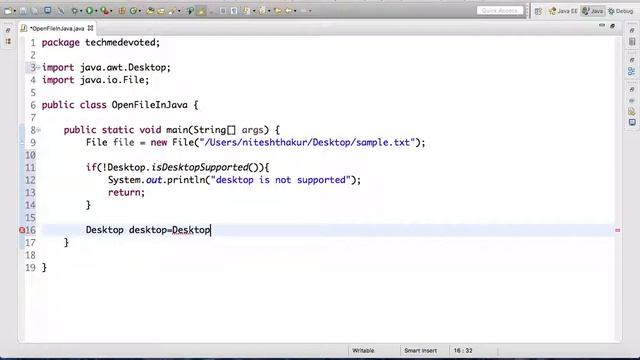Click the Search flashlight toolbar icon

click(172, 11)
